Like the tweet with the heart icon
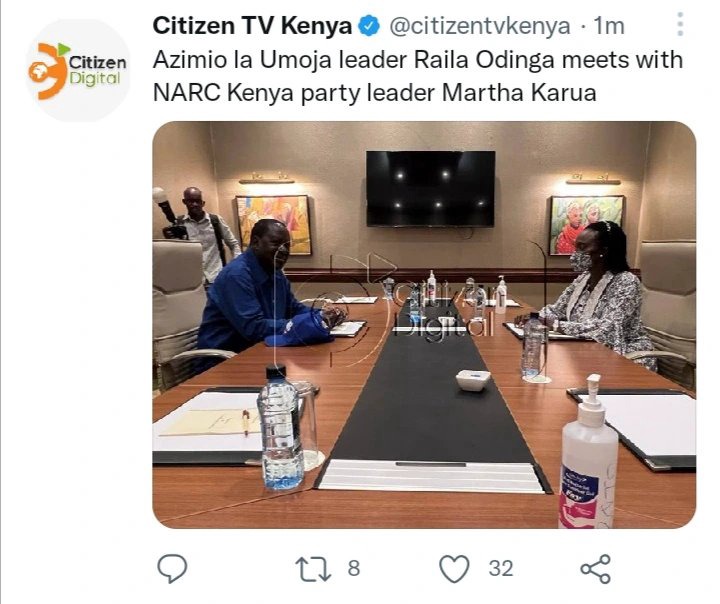This screenshot has height=604, width=720. 455,569
